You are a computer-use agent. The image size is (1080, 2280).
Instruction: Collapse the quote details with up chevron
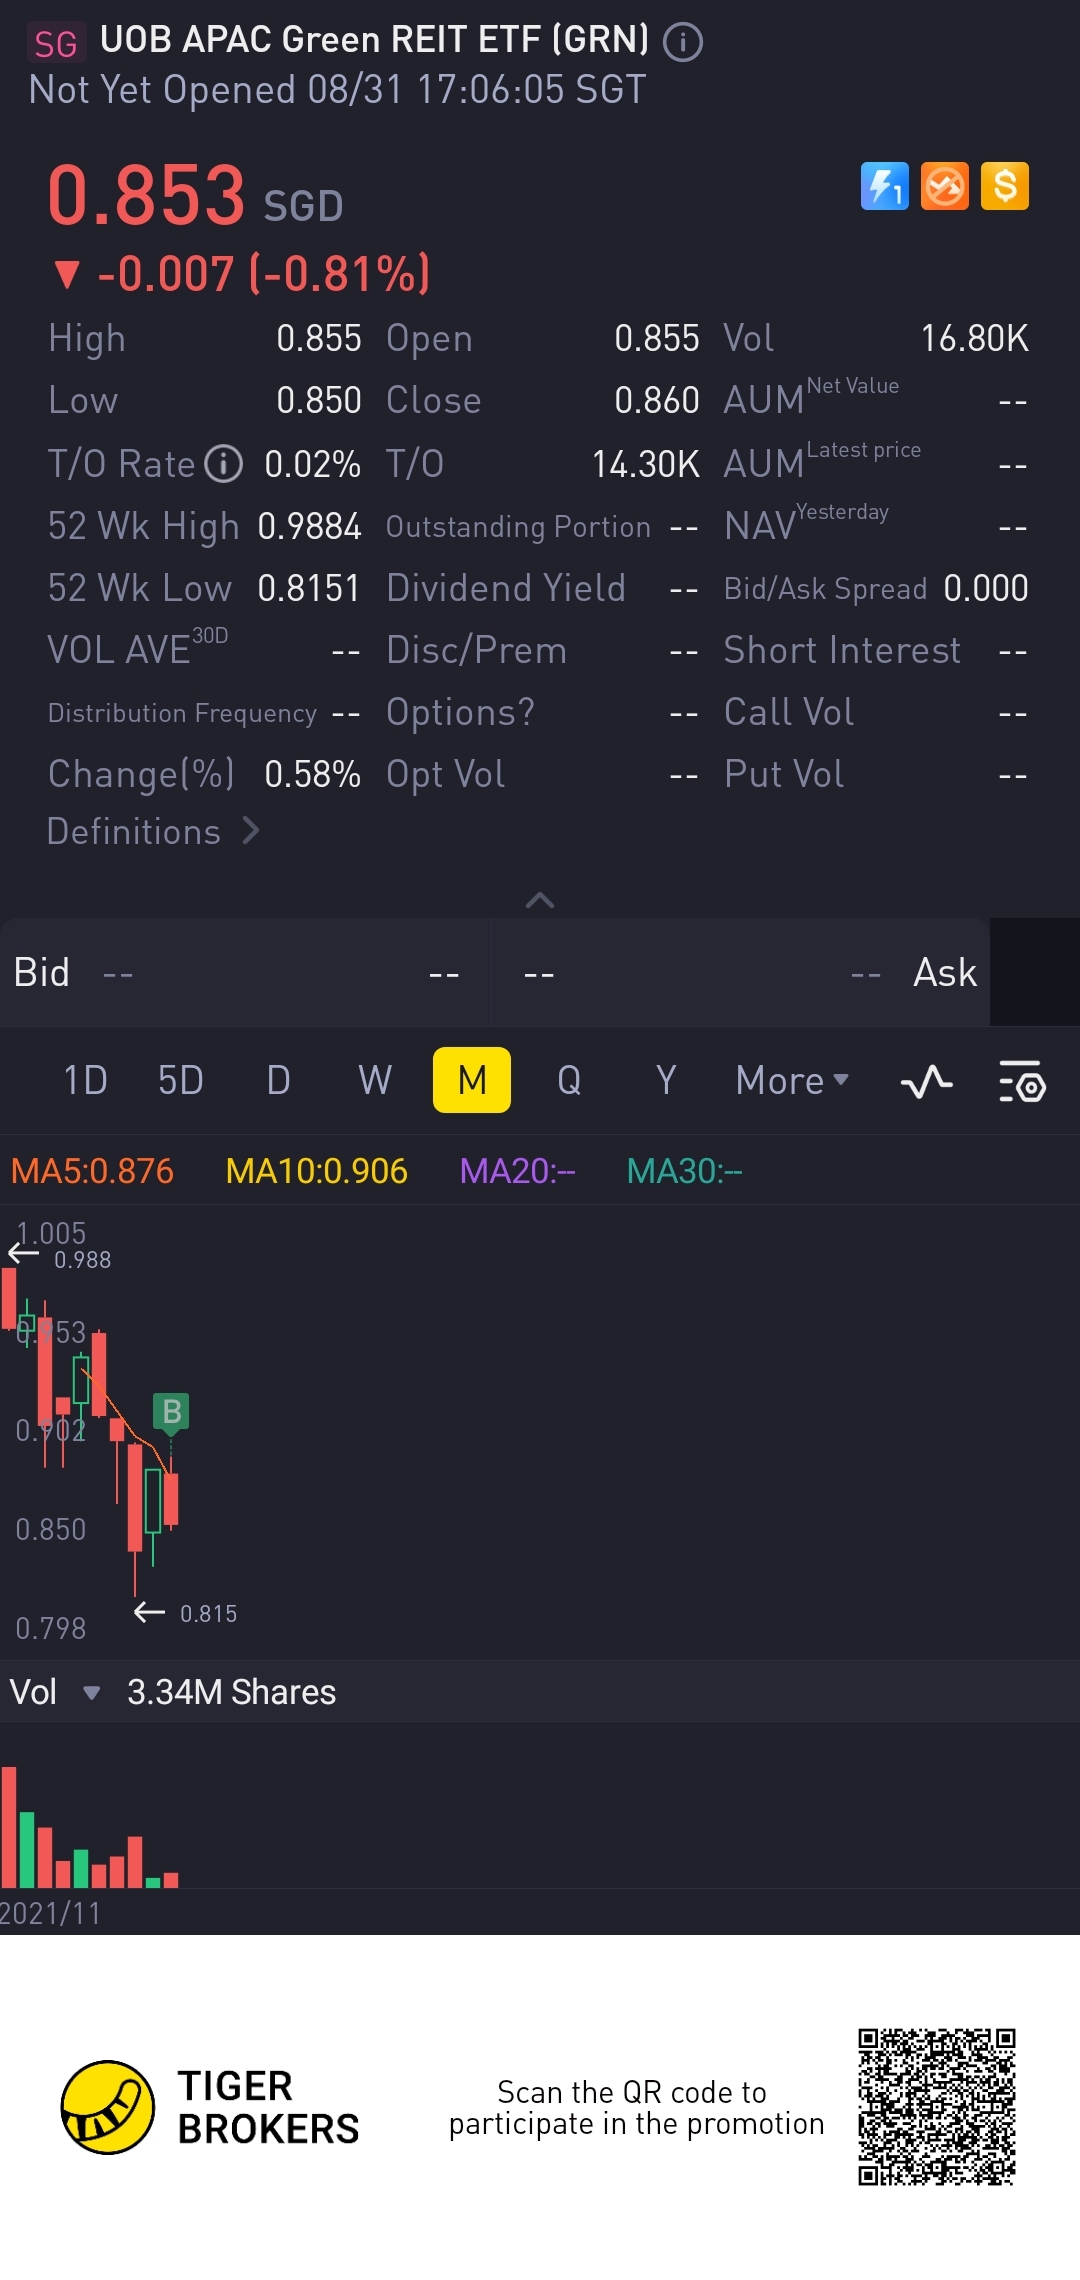tap(540, 900)
